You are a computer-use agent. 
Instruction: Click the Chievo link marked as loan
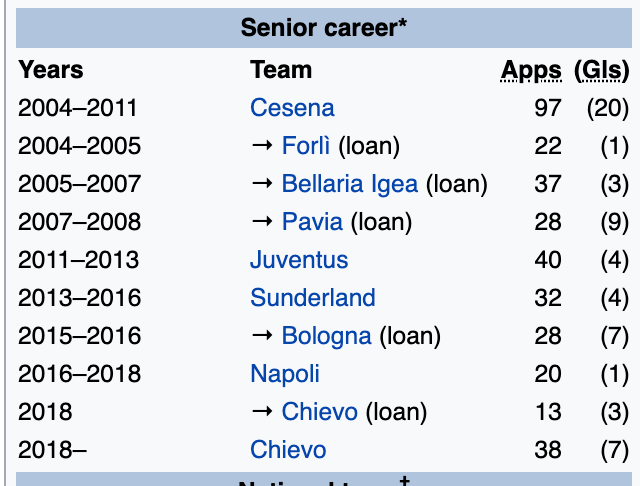coord(319,412)
